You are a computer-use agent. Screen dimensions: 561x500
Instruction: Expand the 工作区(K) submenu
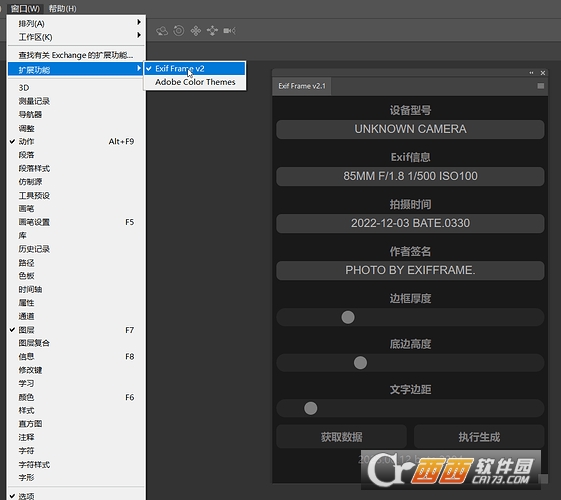pos(76,37)
